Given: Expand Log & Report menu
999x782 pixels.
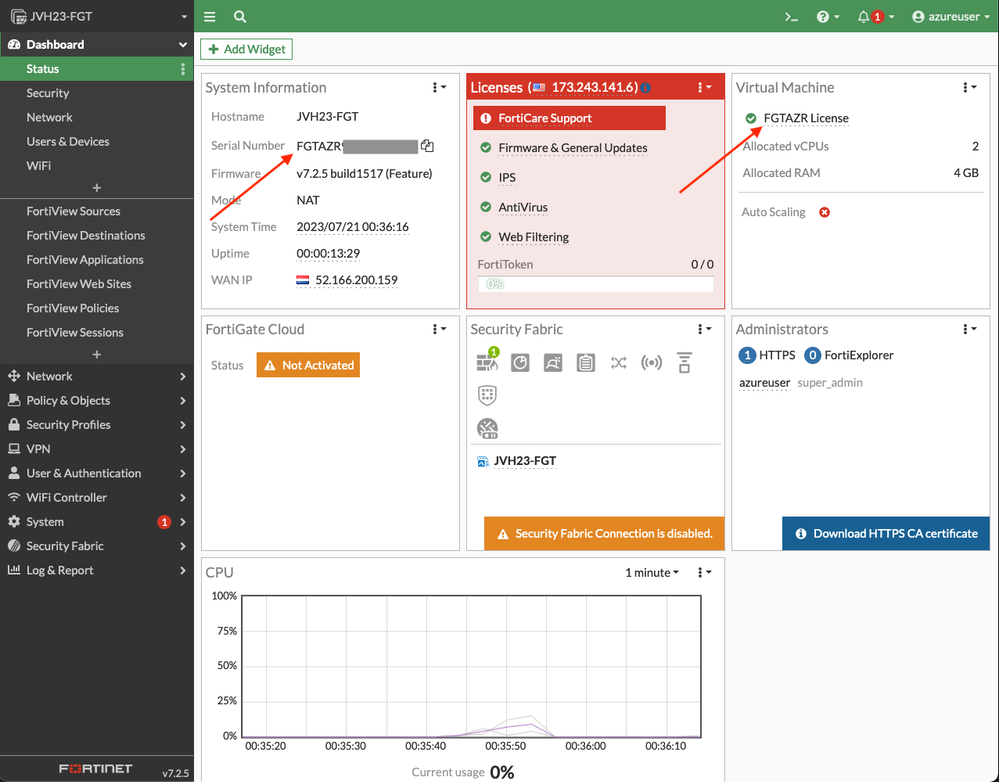Looking at the screenshot, I should [x=97, y=570].
